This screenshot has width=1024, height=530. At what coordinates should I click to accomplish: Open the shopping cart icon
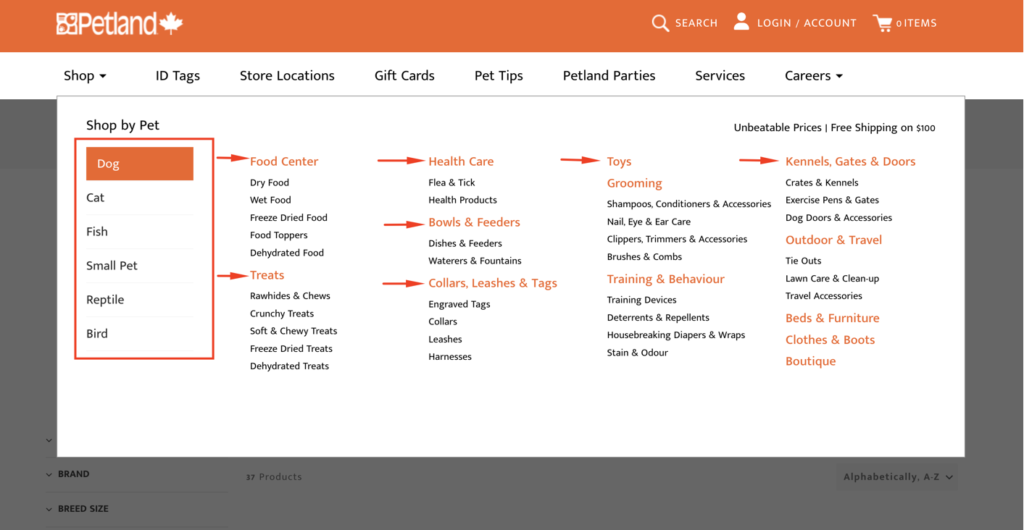[x=882, y=23]
